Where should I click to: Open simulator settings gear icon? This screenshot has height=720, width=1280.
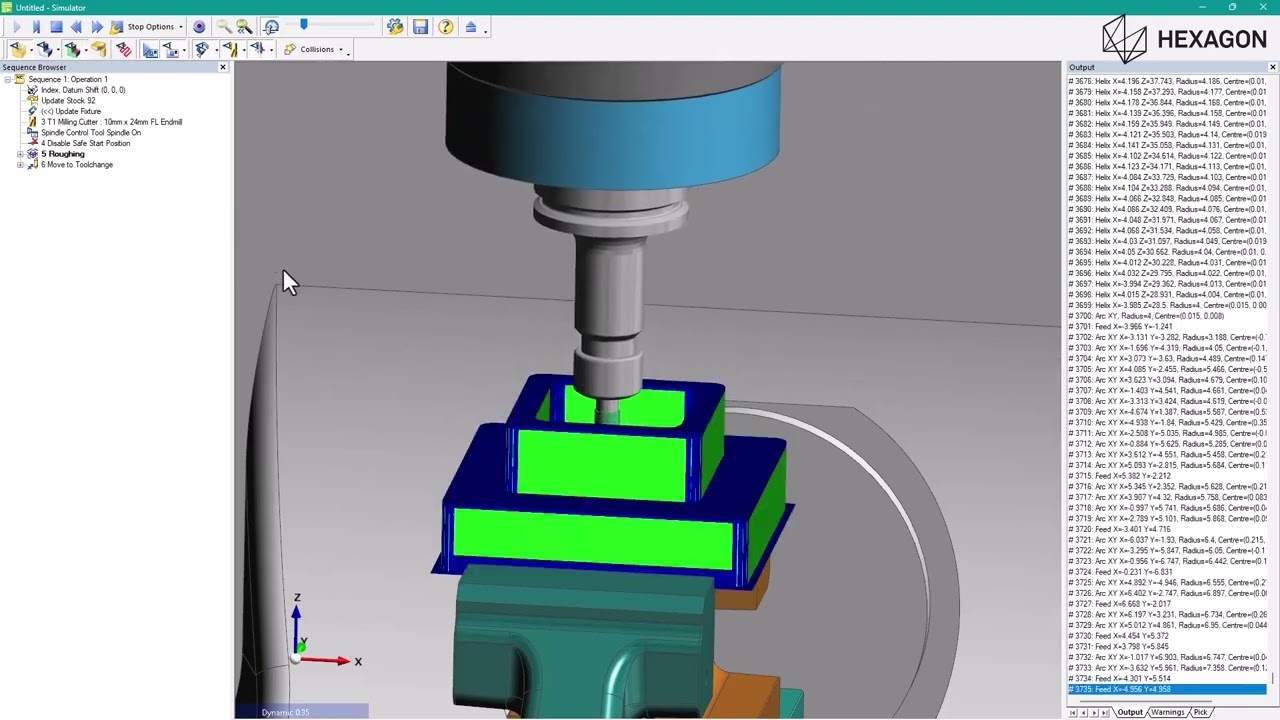pyautogui.click(x=395, y=27)
